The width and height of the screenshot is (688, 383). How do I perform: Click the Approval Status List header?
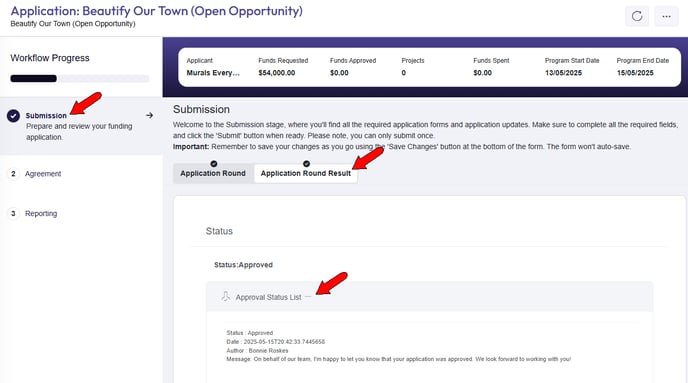(430, 297)
